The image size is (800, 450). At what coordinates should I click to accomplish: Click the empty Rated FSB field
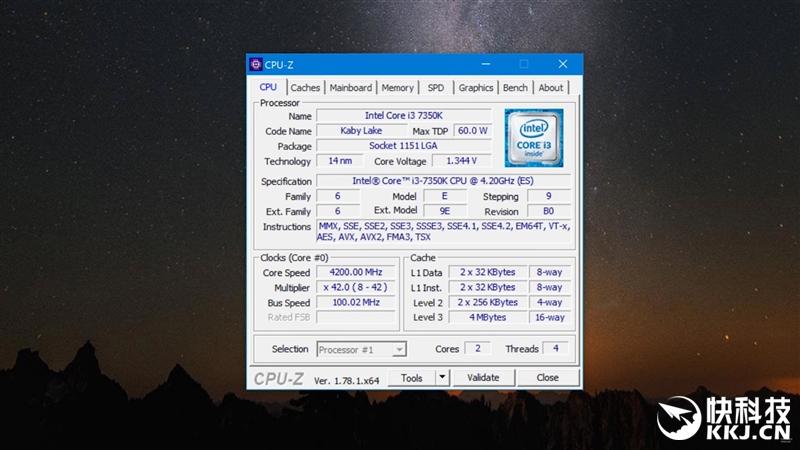[x=356, y=317]
